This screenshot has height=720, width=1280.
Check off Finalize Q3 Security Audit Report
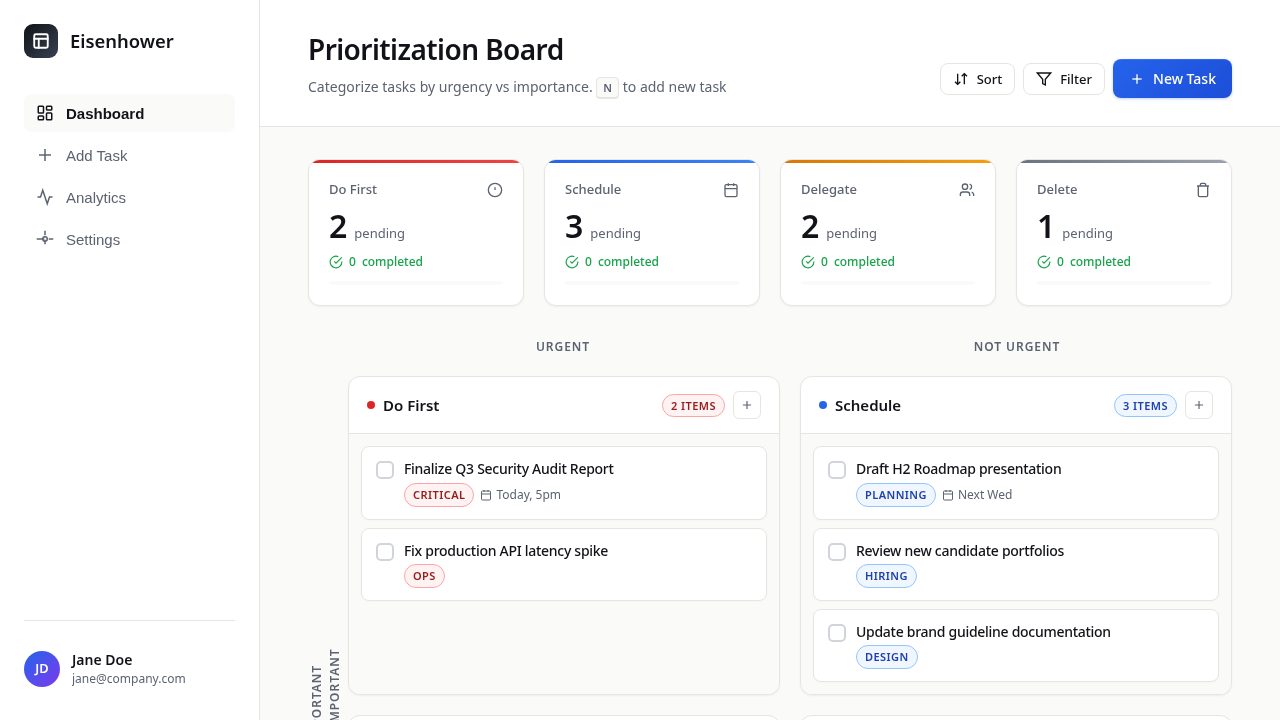point(385,470)
